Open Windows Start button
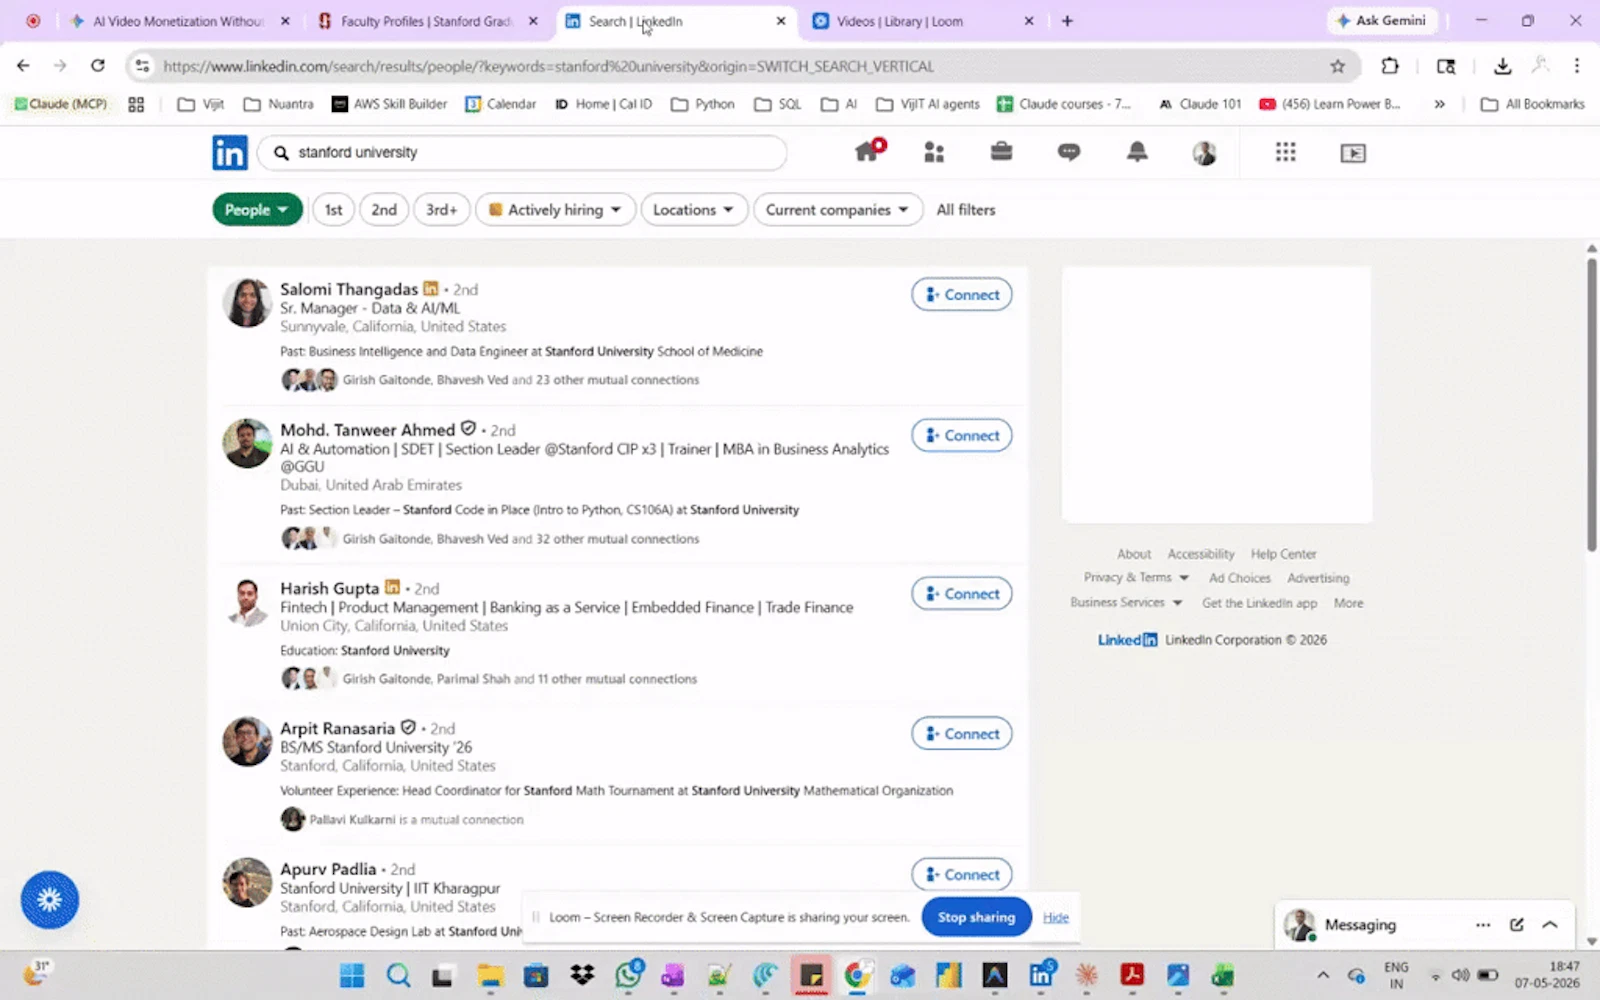The image size is (1600, 1000). 352,975
